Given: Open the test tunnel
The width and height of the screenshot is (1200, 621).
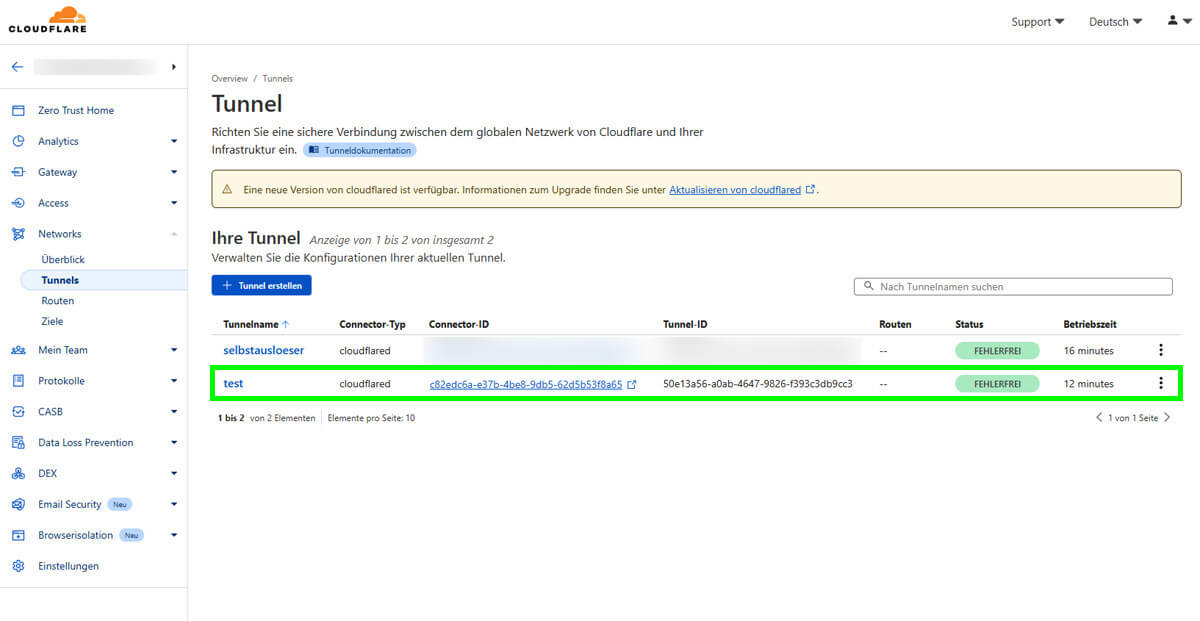Looking at the screenshot, I should (x=233, y=384).
